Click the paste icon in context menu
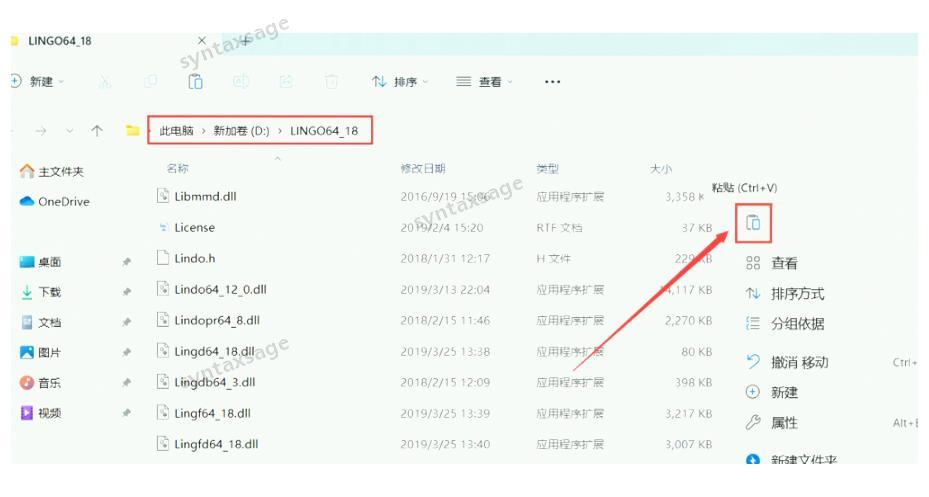This screenshot has width=929, height=497. 753,223
